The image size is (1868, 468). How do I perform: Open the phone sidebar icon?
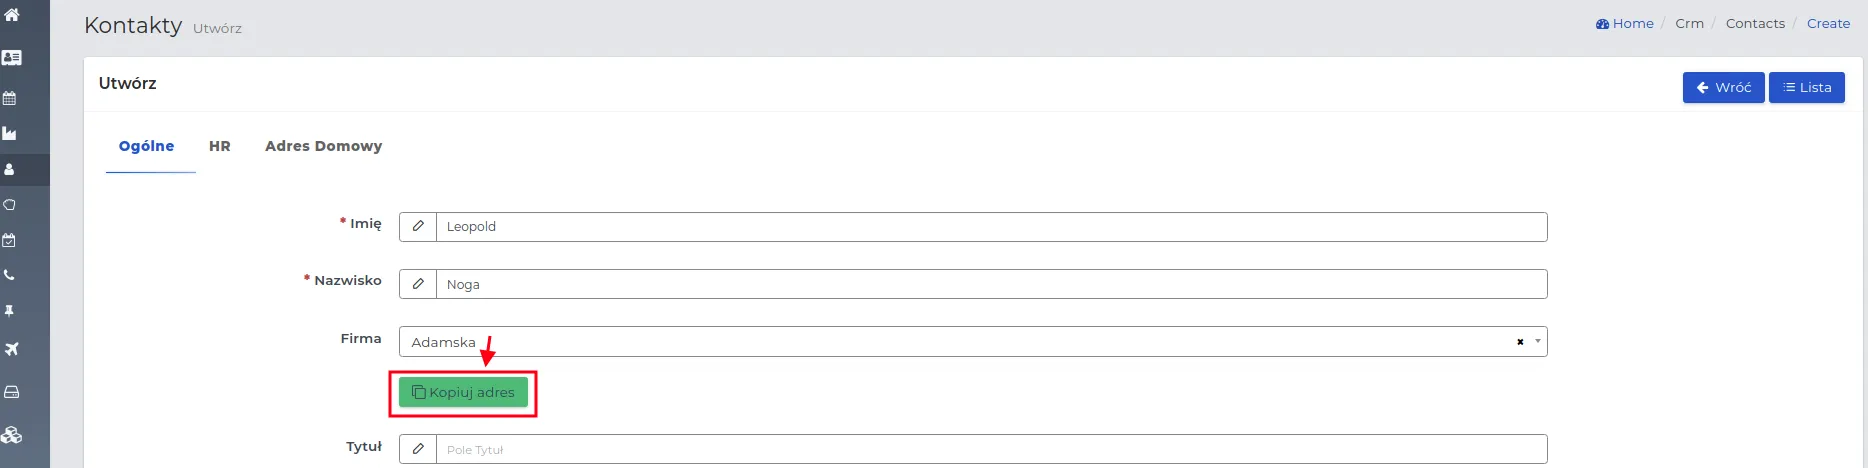9,275
